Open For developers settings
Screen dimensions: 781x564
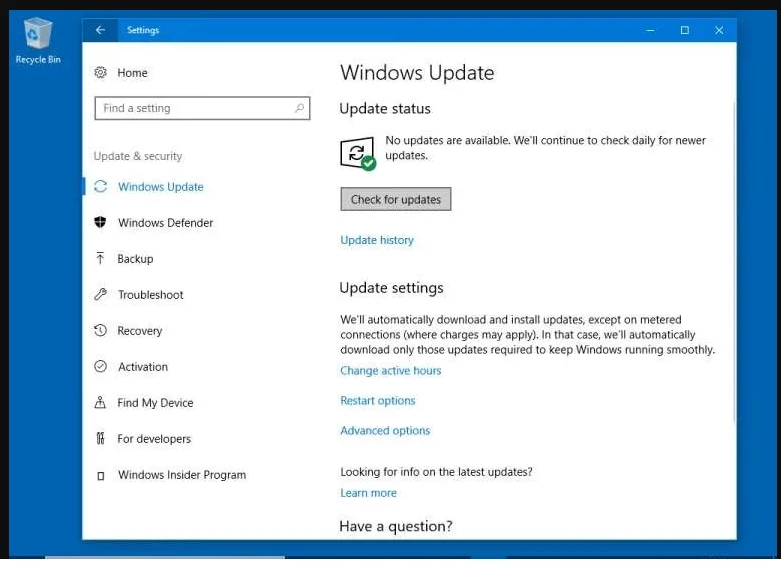(154, 438)
